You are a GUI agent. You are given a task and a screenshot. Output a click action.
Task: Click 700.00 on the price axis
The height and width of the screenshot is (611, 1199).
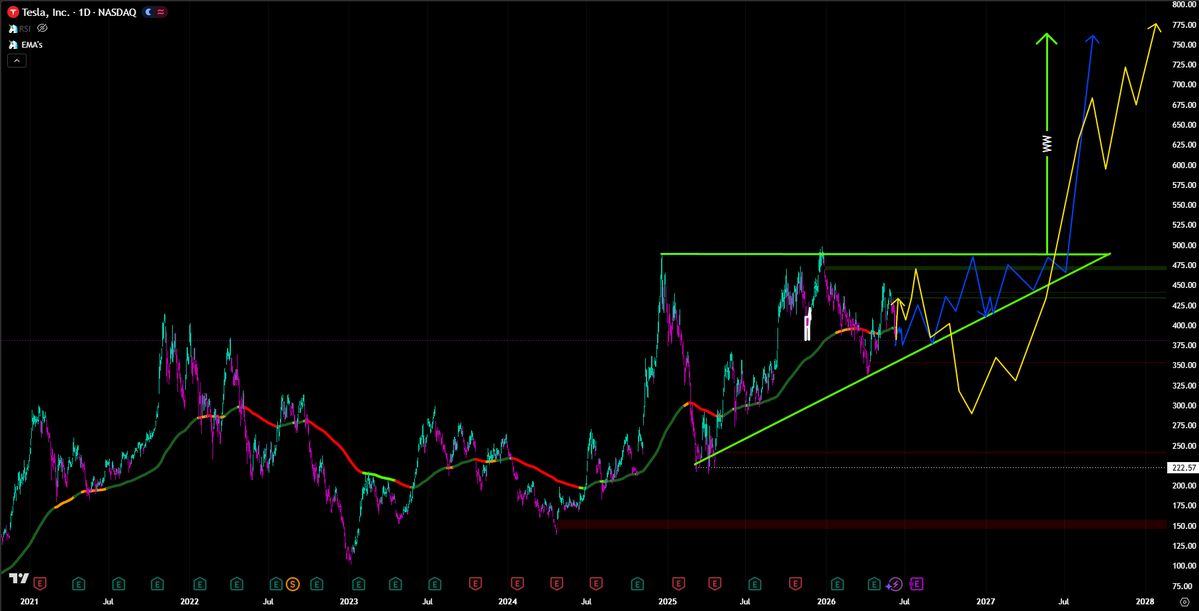[x=1183, y=85]
